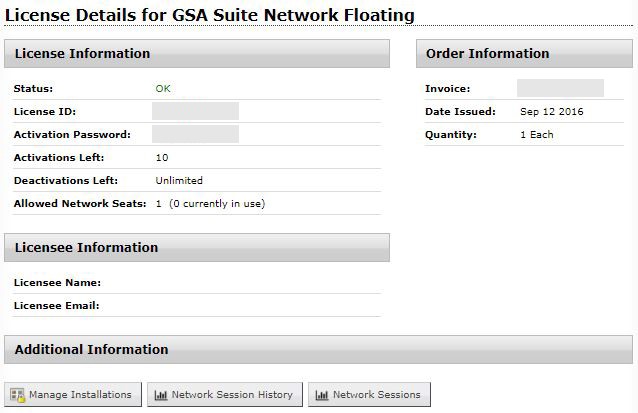The image size is (638, 413).
Task: Click the Licensee Email label
Action: (57, 306)
